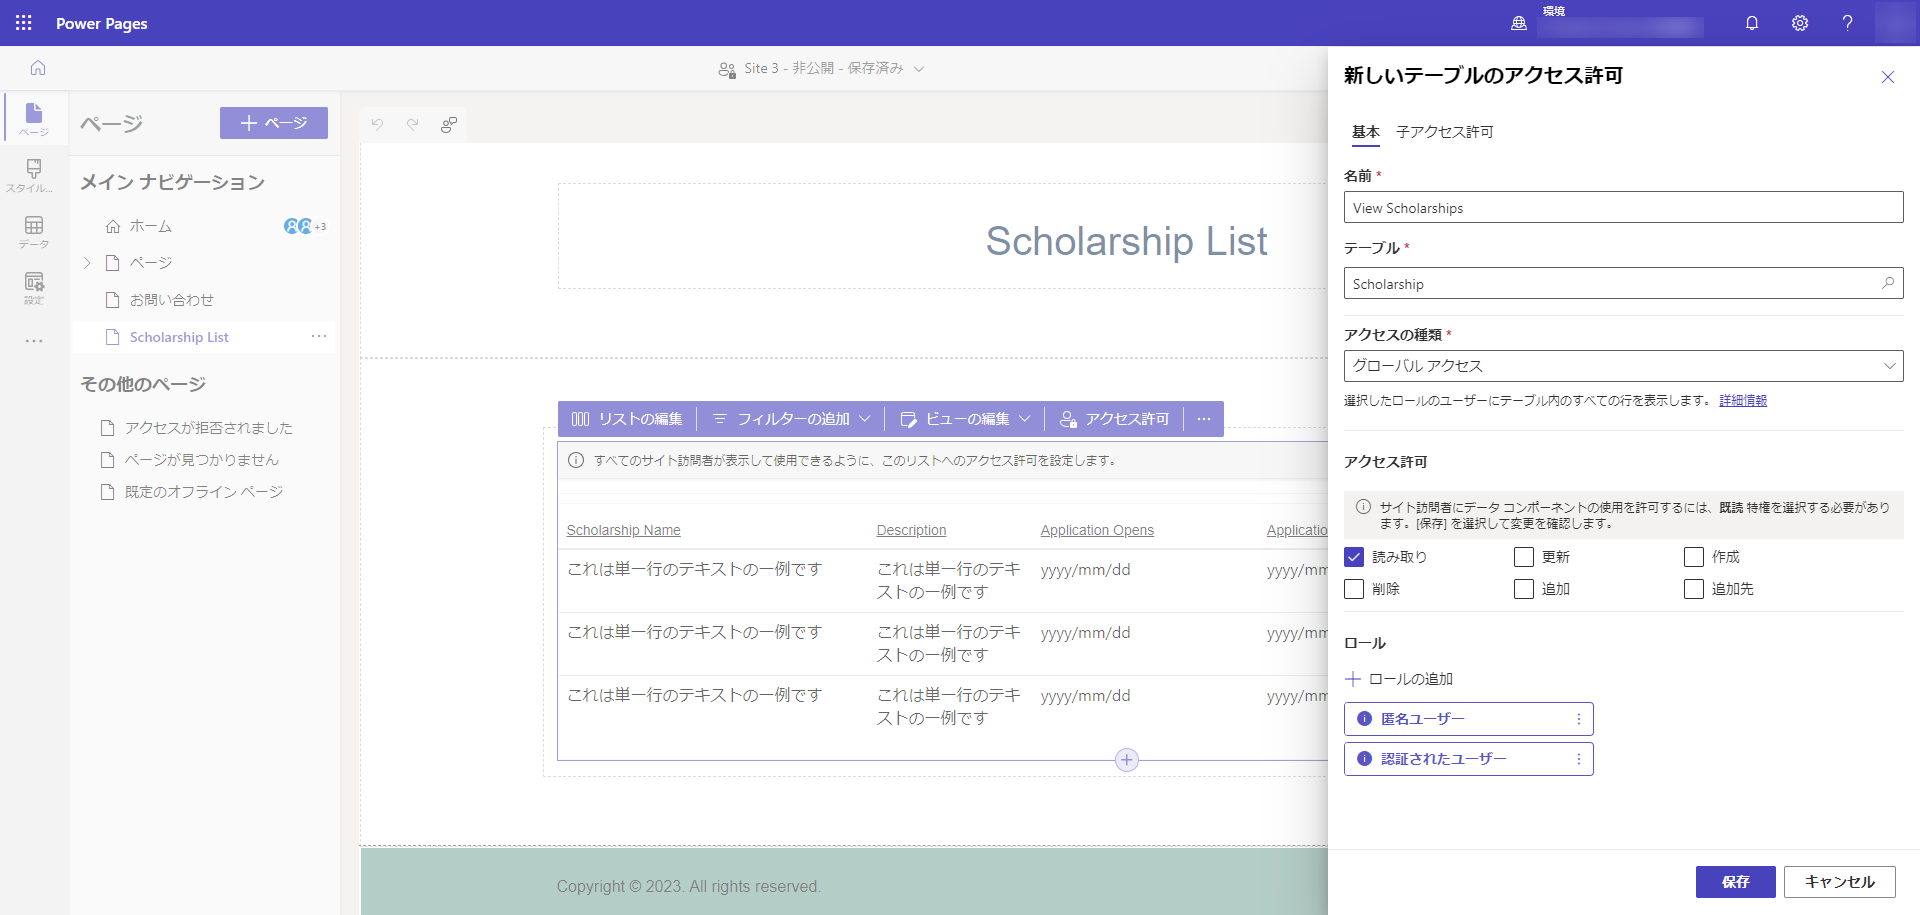Open the Styling workspace icon
The width and height of the screenshot is (1920, 915).
[x=34, y=175]
